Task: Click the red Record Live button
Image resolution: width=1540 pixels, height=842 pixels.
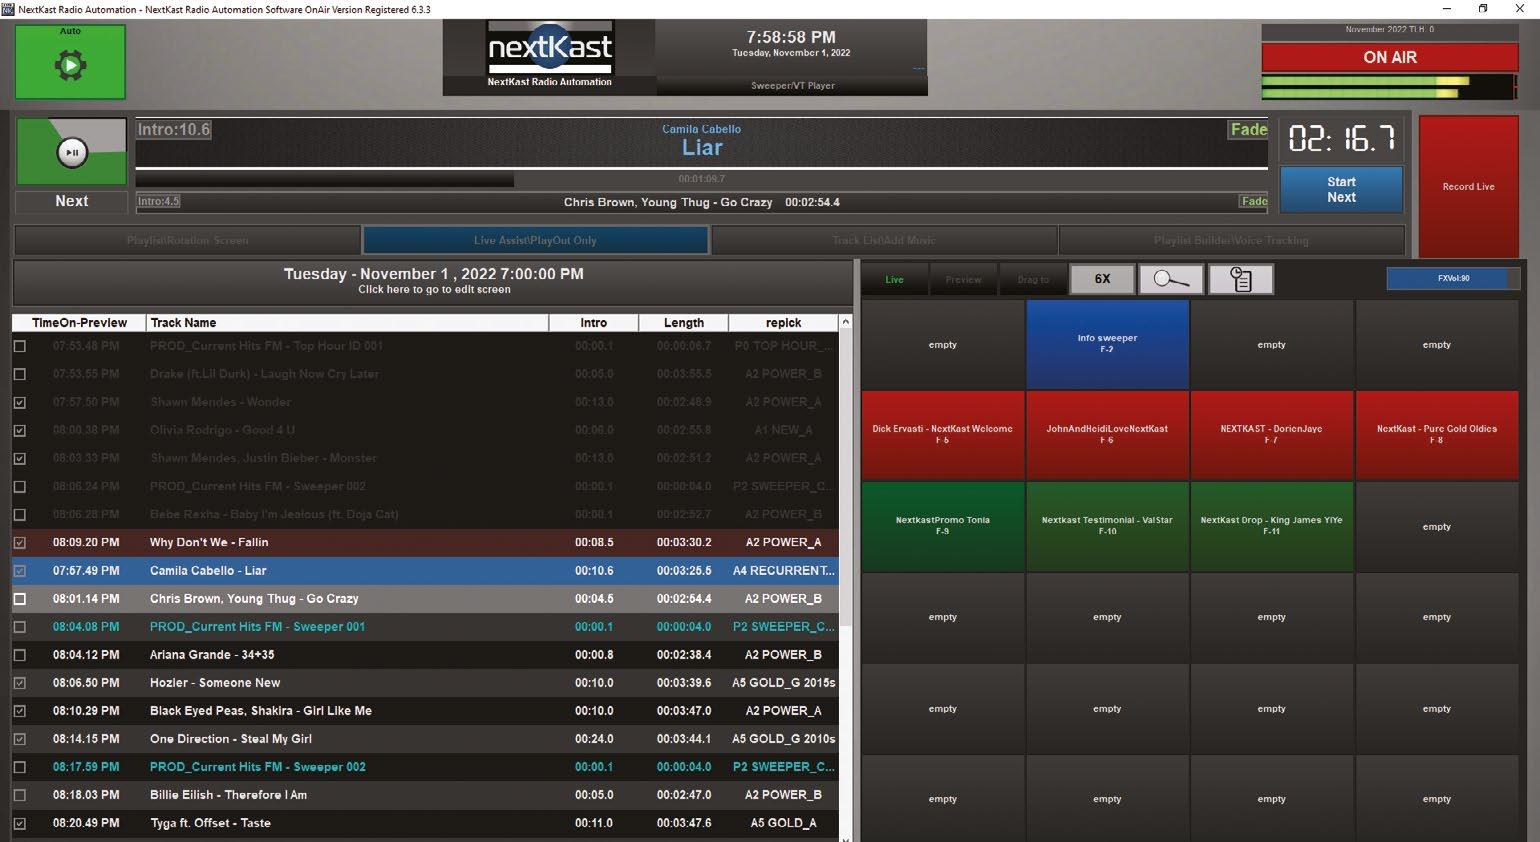Action: 1468,187
